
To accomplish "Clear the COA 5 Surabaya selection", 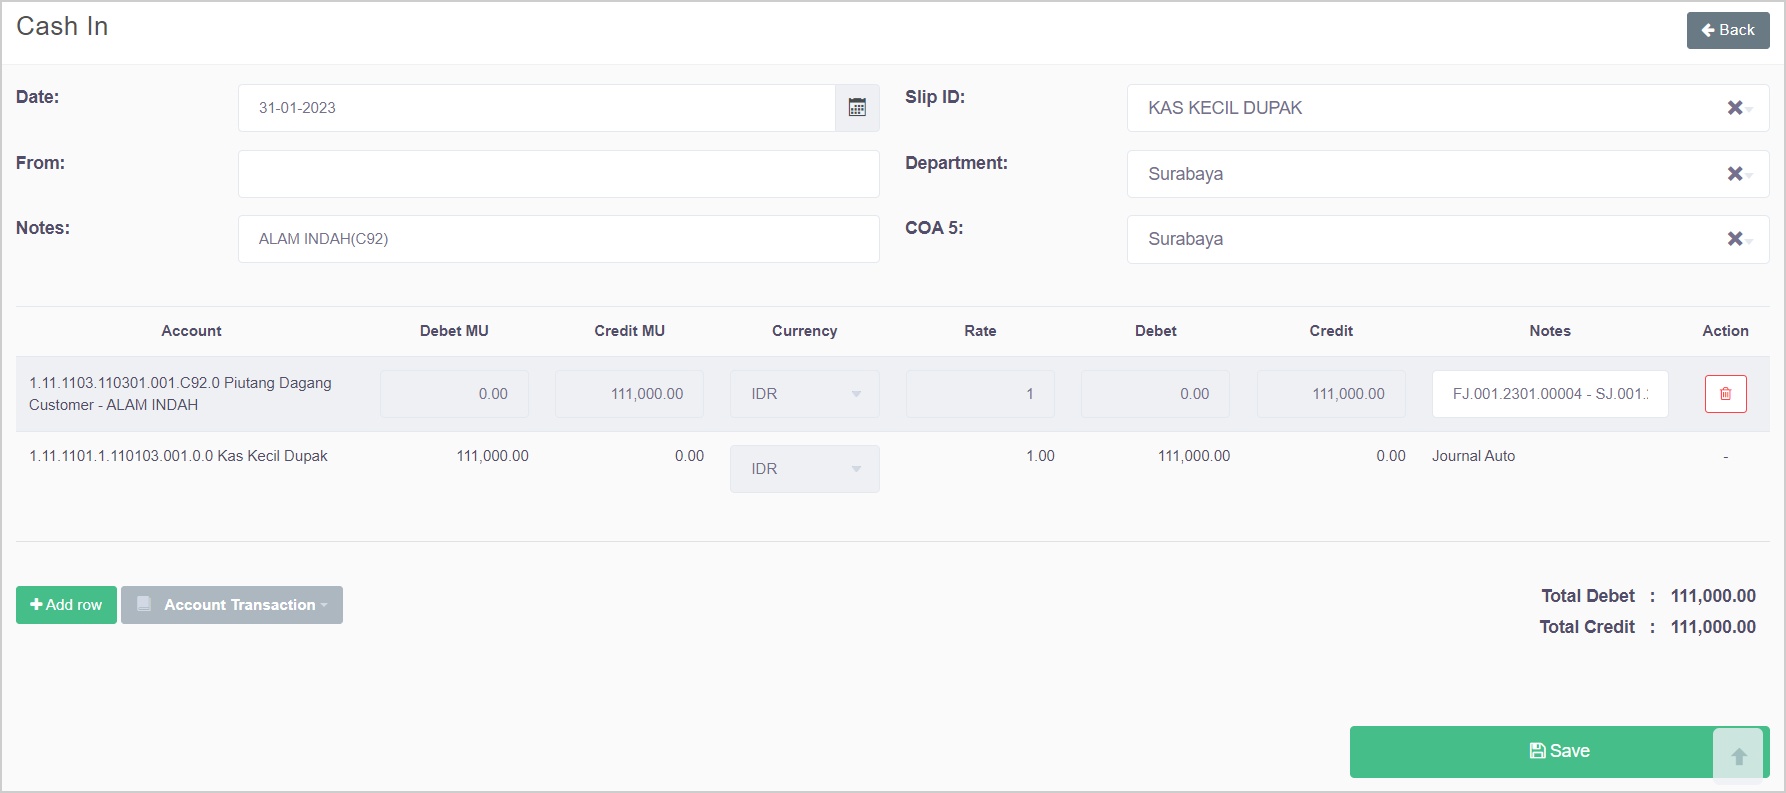I will click(x=1734, y=239).
